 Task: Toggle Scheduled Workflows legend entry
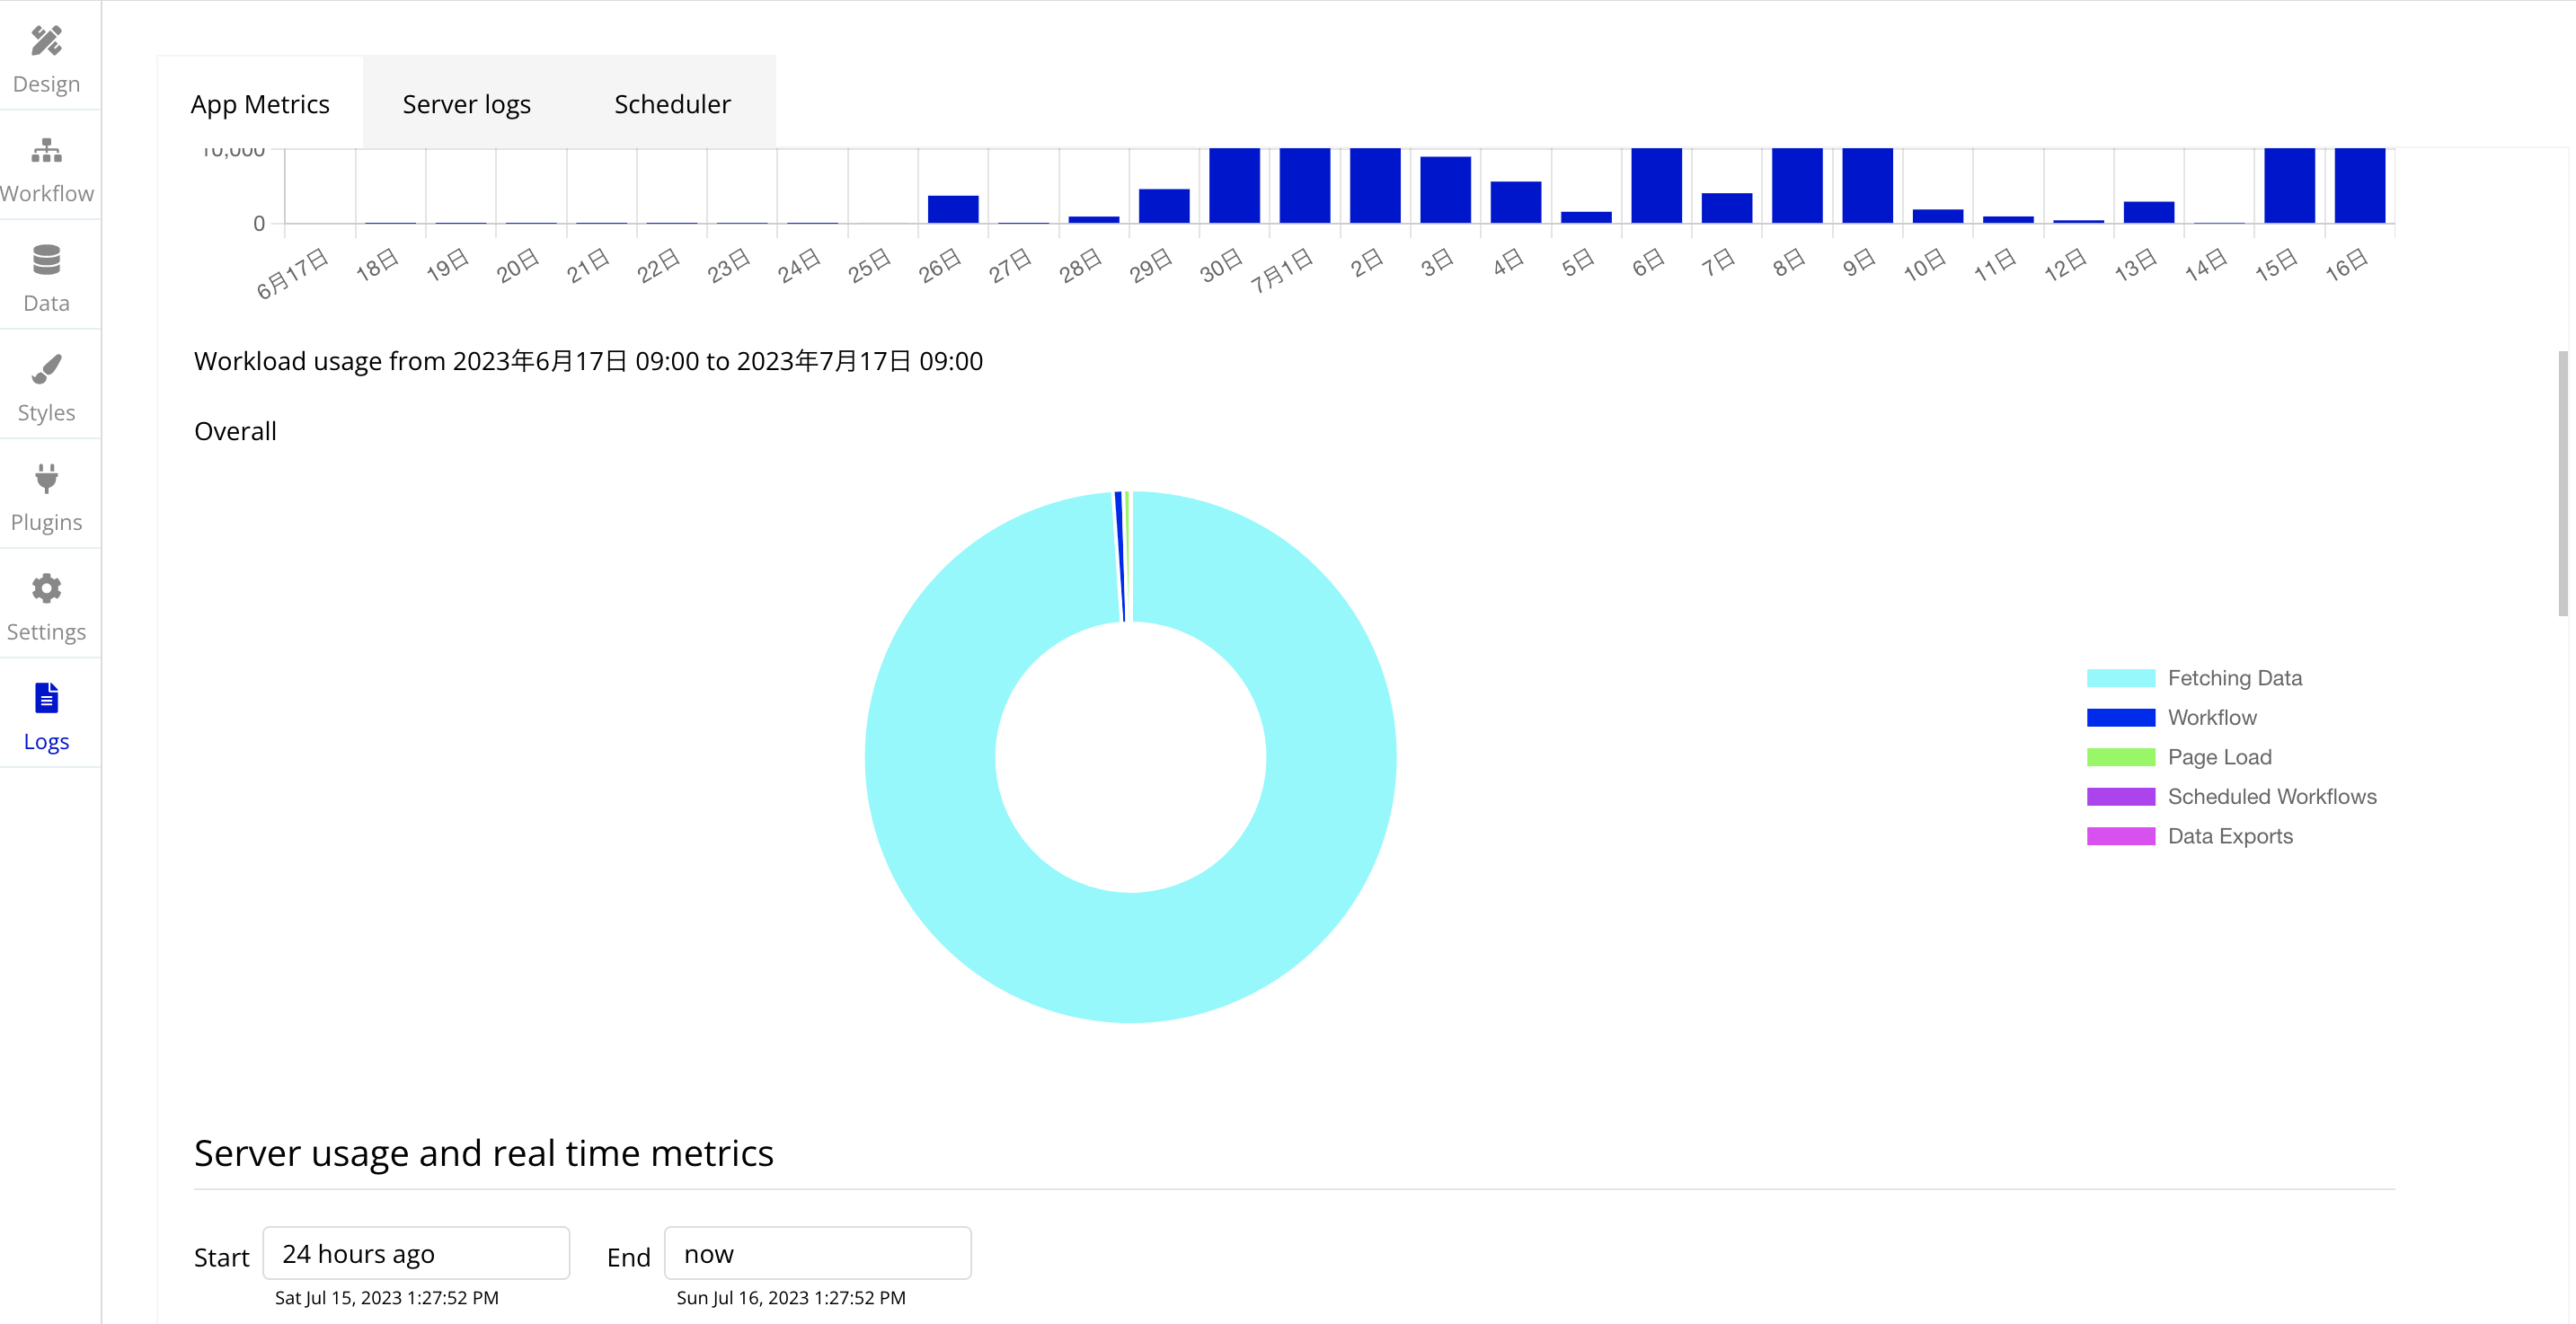pos(2120,797)
